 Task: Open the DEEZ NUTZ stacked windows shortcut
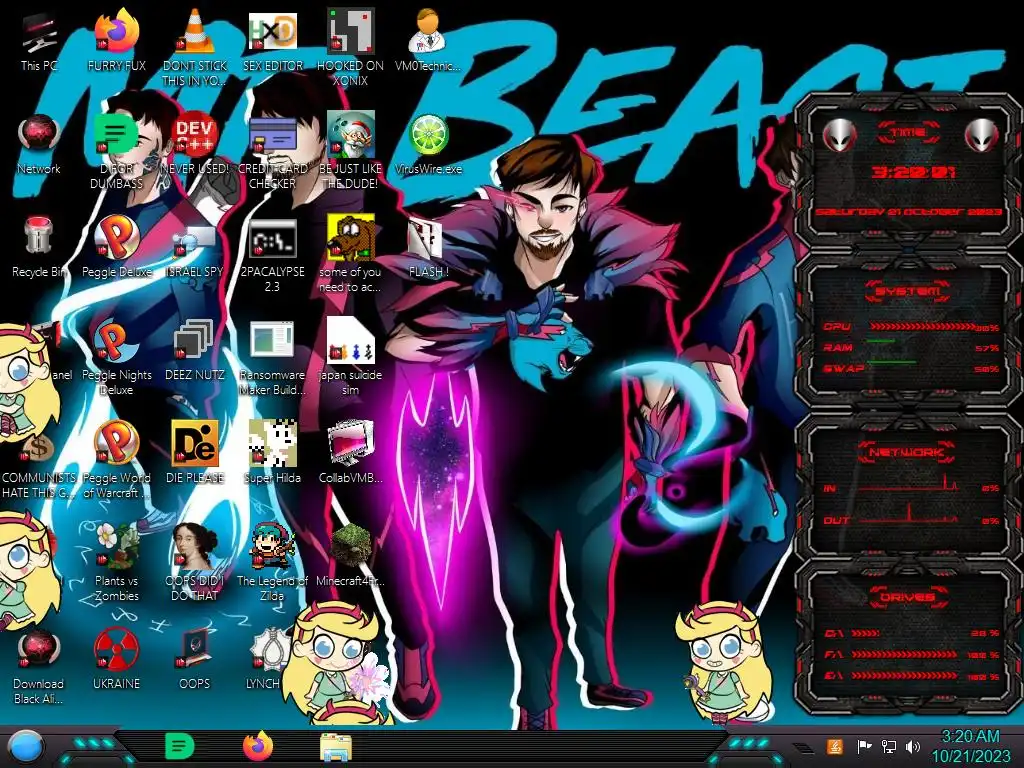(195, 351)
